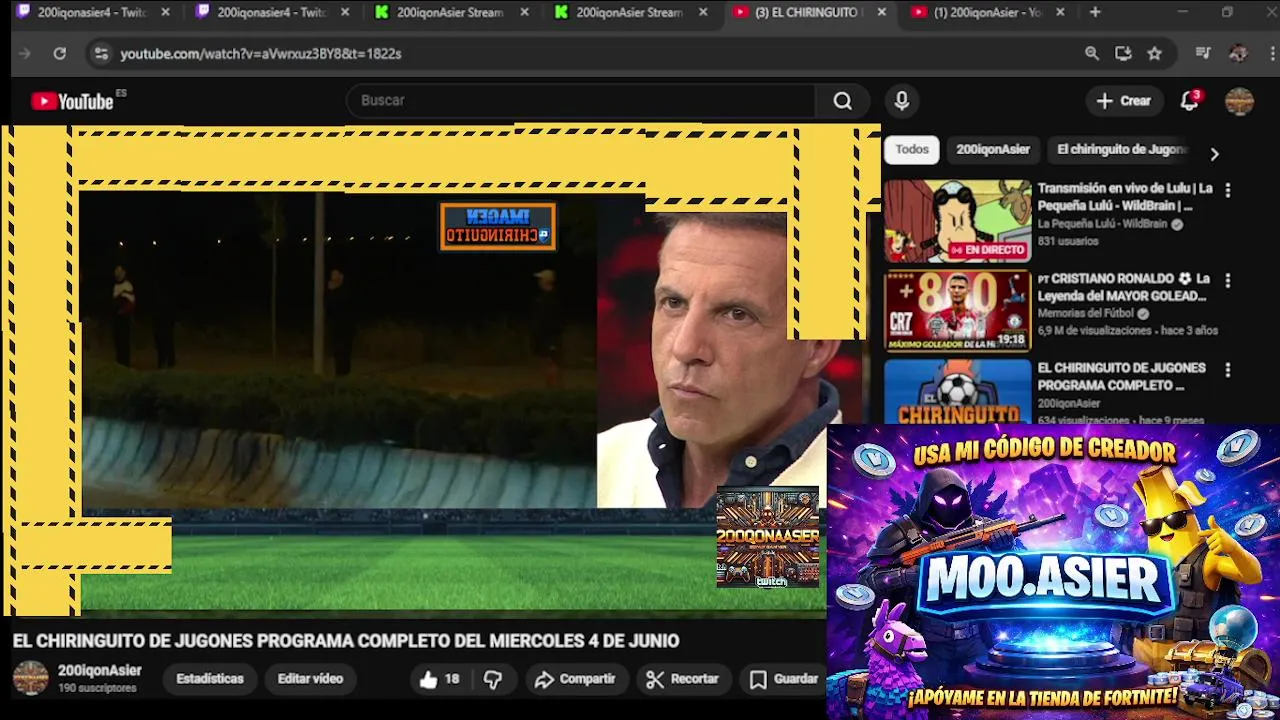This screenshot has height=720, width=1280.
Task: Like the video with thumbs up
Action: (x=440, y=679)
